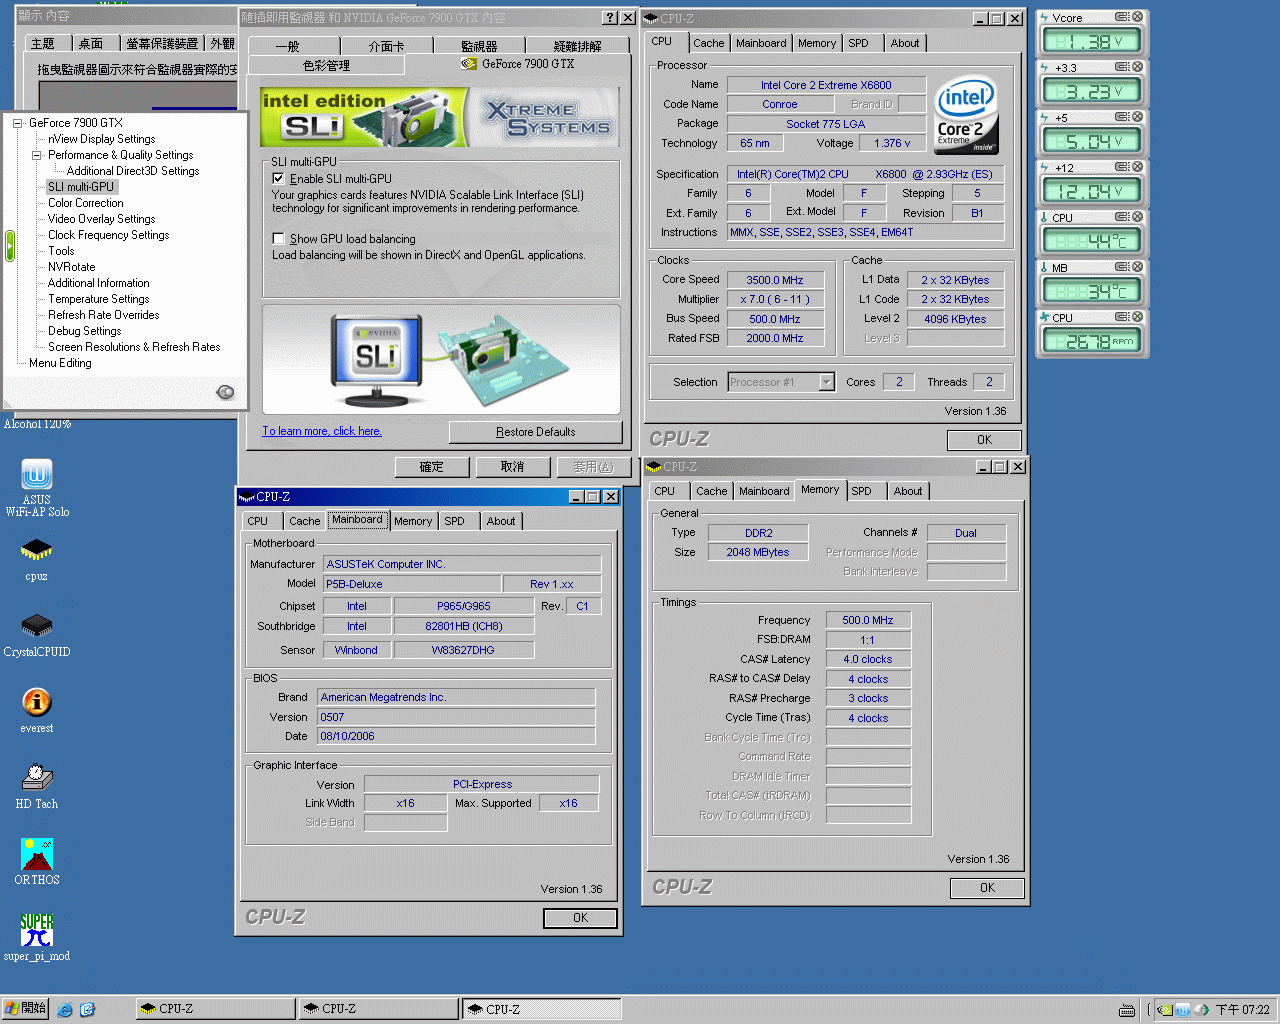The height and width of the screenshot is (1024, 1280).
Task: Follow 'To learn more, click here' link
Action: [x=322, y=431]
